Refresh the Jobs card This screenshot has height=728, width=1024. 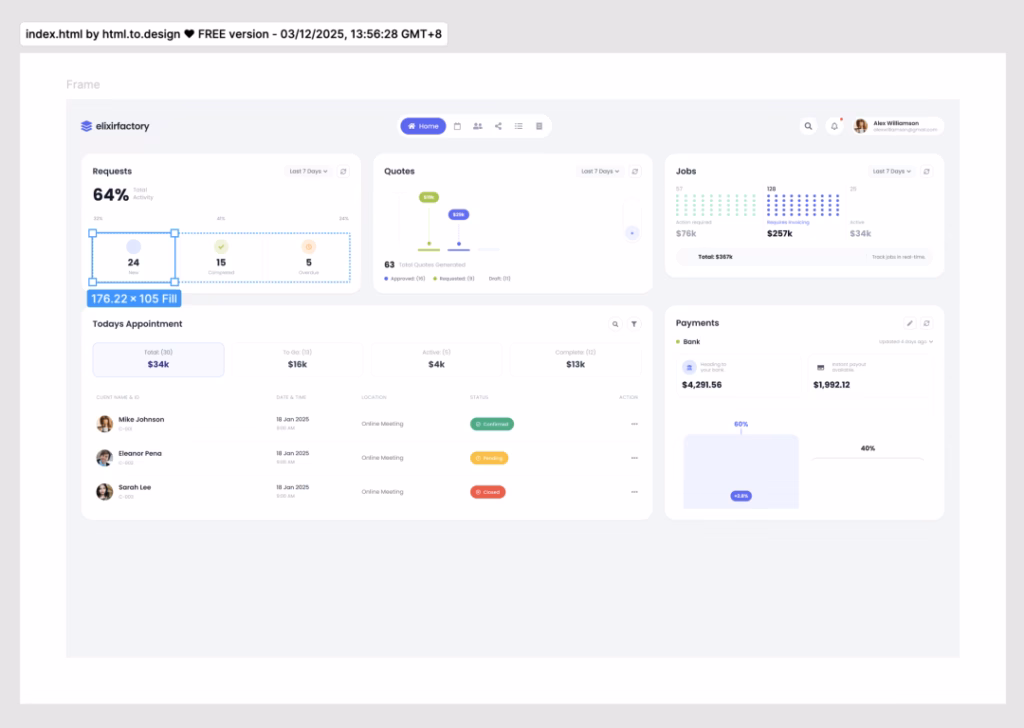click(x=926, y=171)
